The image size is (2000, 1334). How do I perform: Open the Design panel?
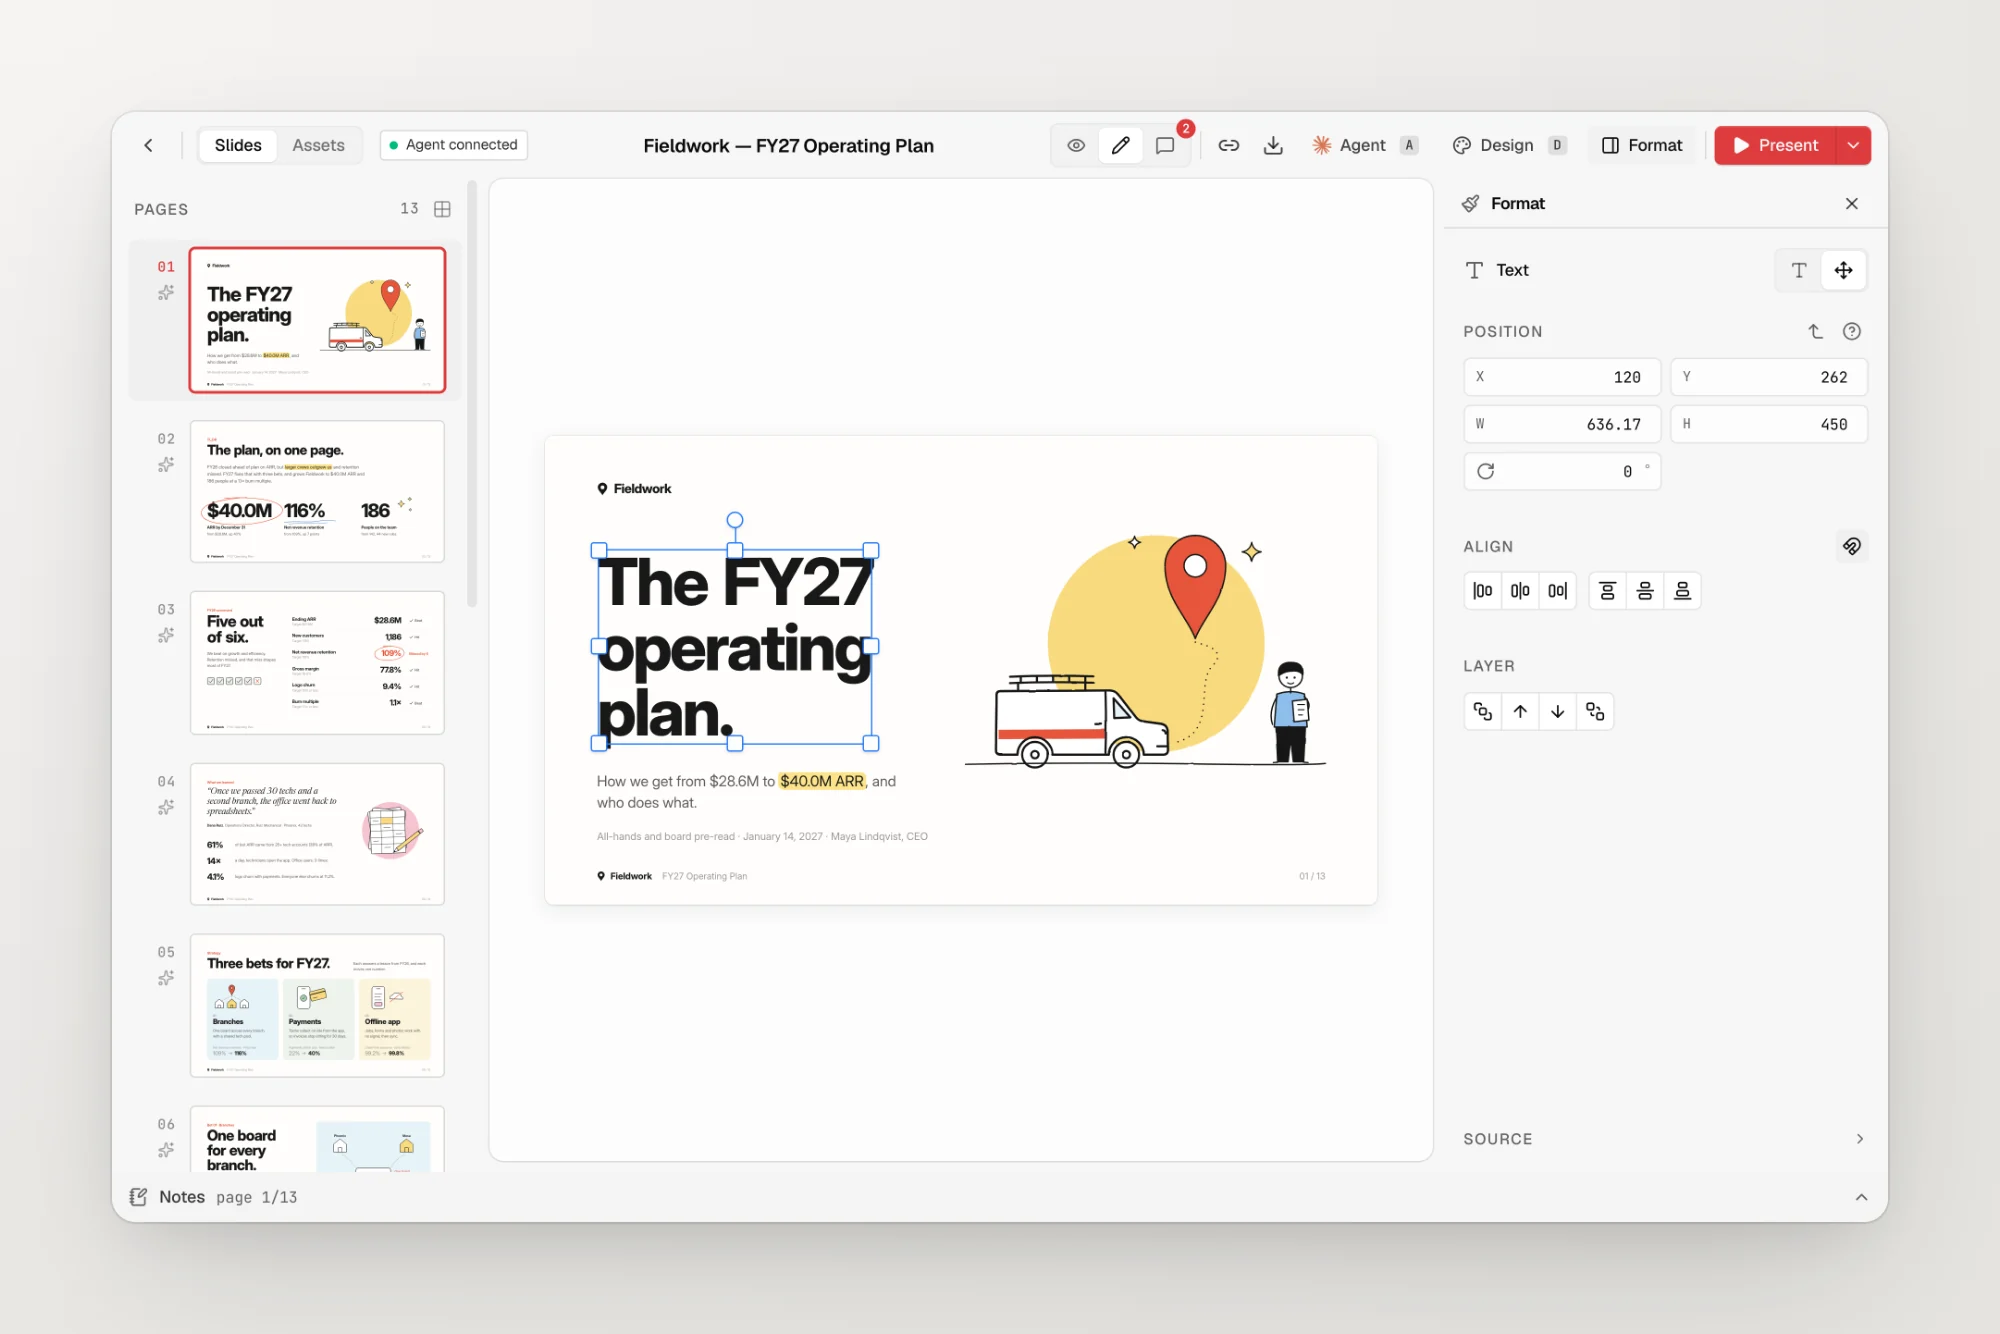pos(1509,145)
